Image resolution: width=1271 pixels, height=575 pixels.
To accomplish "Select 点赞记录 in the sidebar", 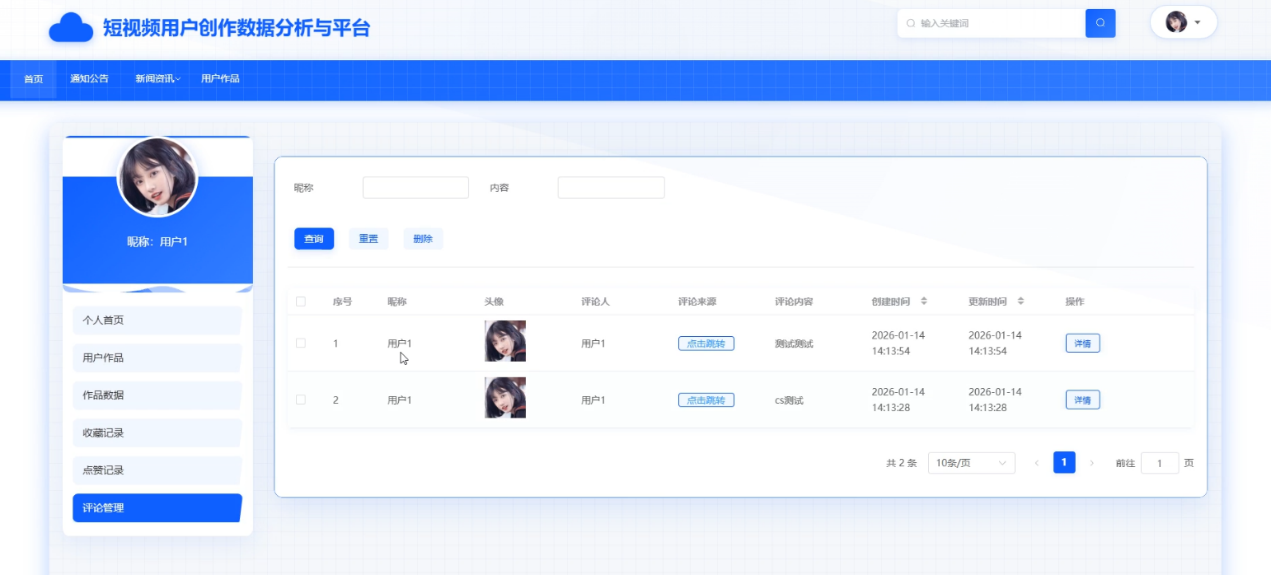I will tap(157, 470).
